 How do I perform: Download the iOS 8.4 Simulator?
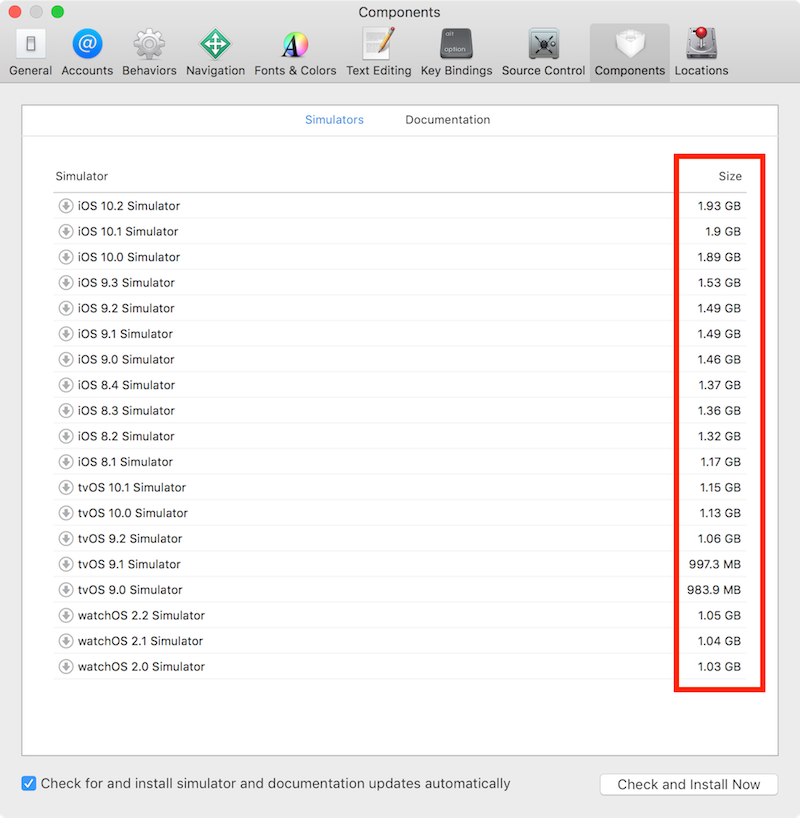coord(66,384)
